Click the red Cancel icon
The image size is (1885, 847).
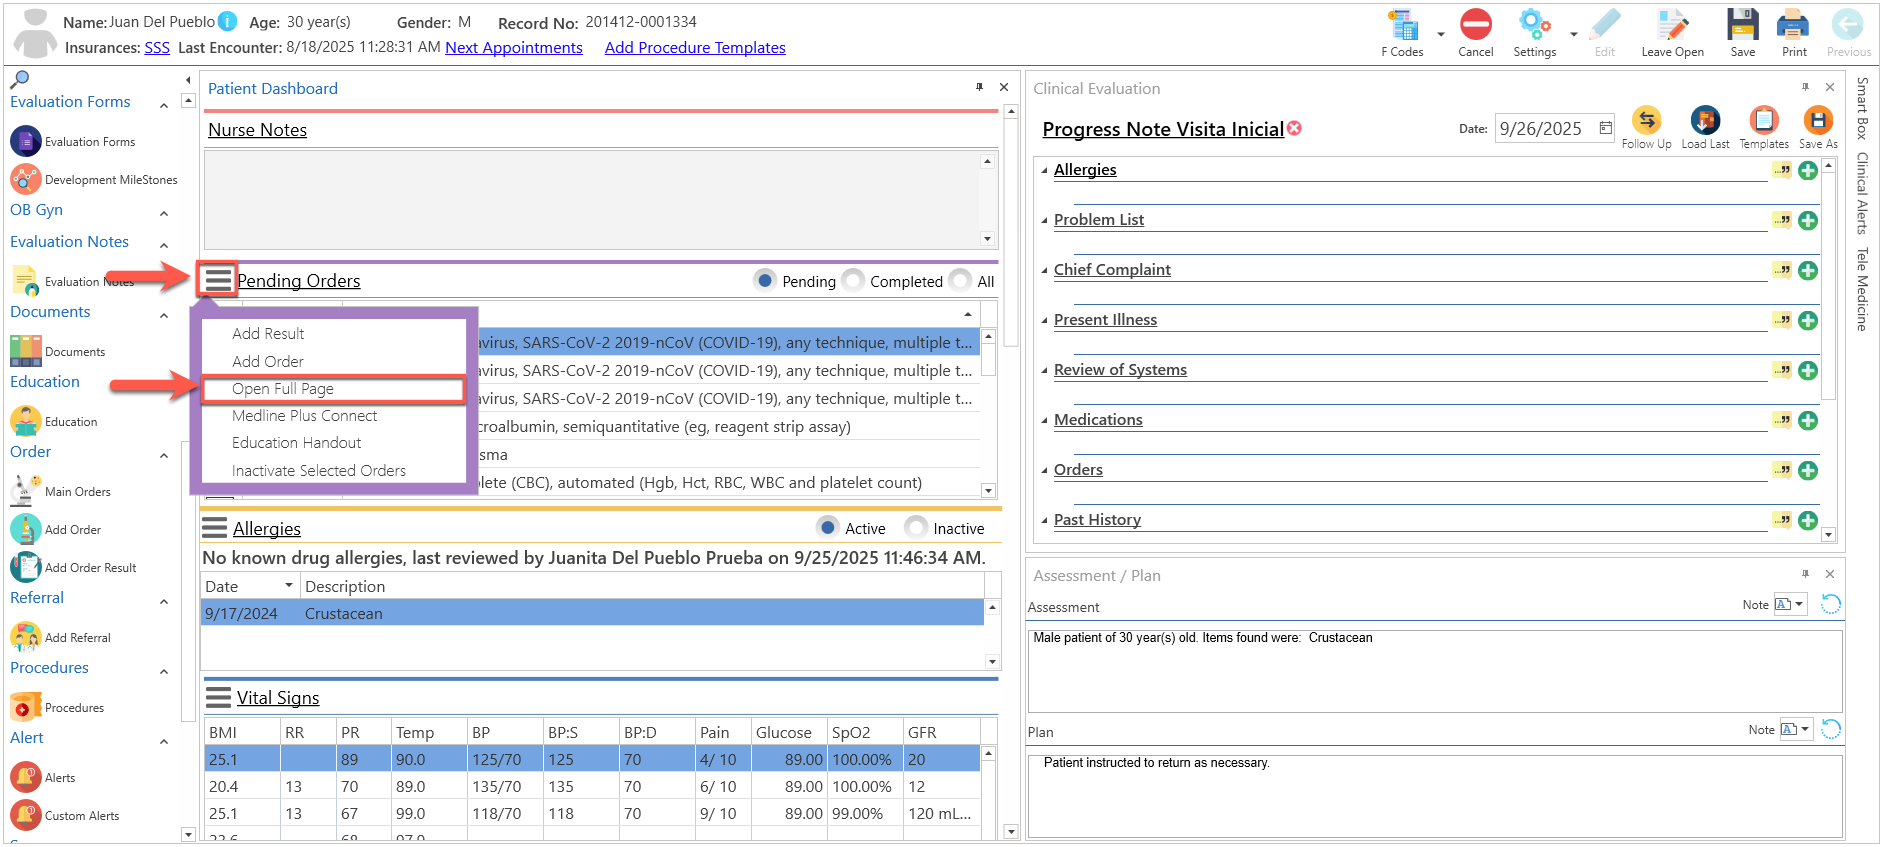pos(1475,25)
